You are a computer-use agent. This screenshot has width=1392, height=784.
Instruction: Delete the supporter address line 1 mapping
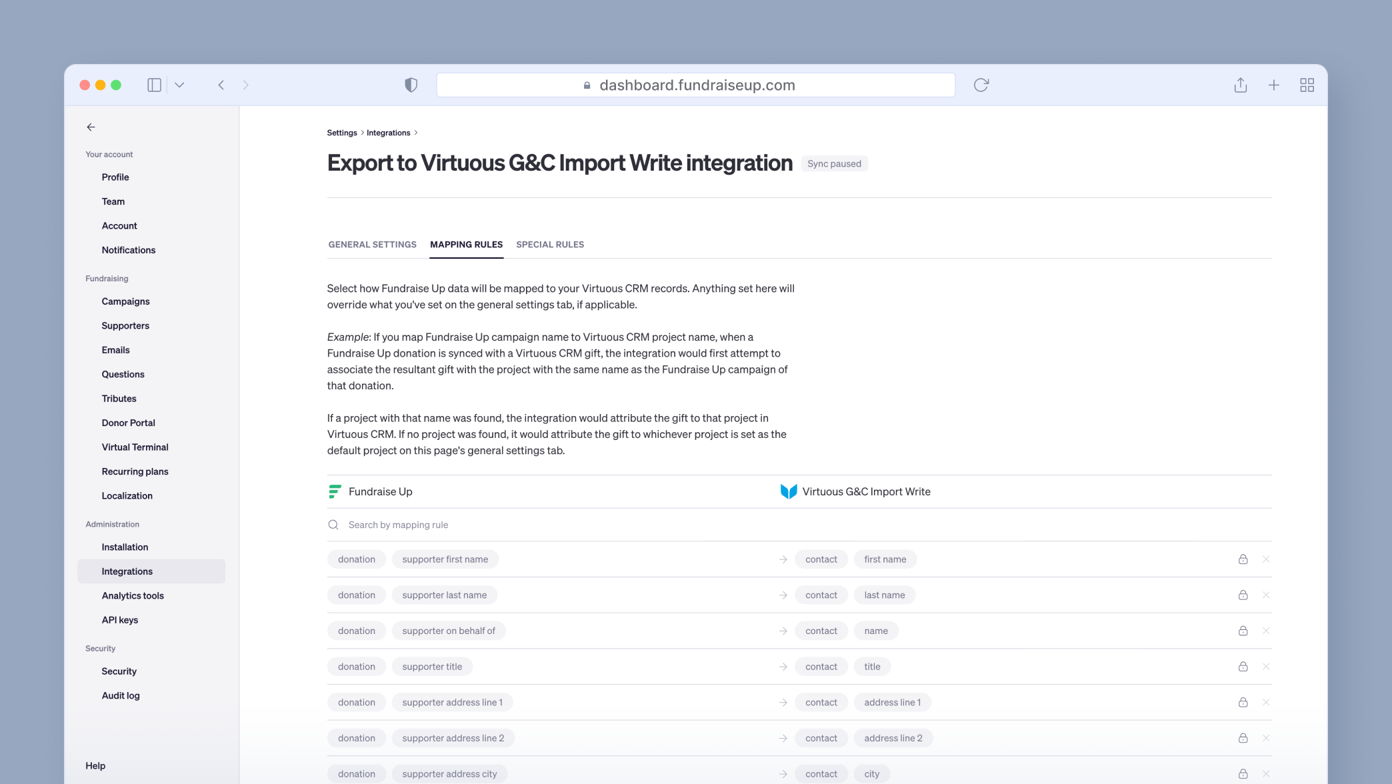point(1266,703)
